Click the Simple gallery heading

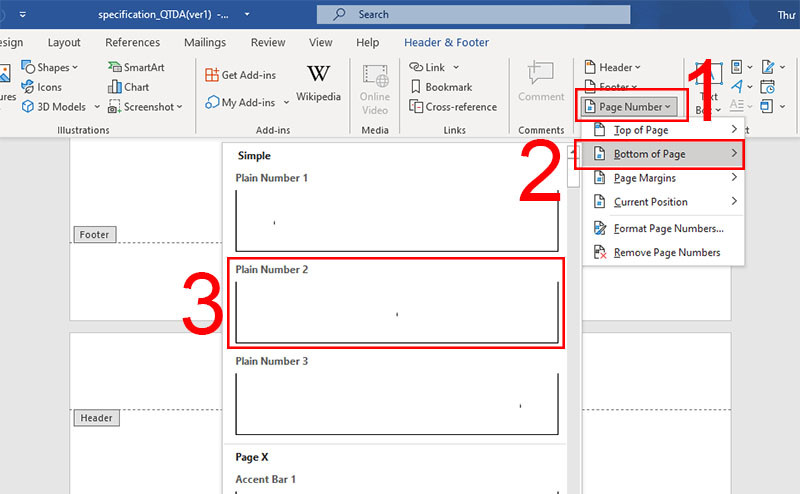click(x=254, y=156)
